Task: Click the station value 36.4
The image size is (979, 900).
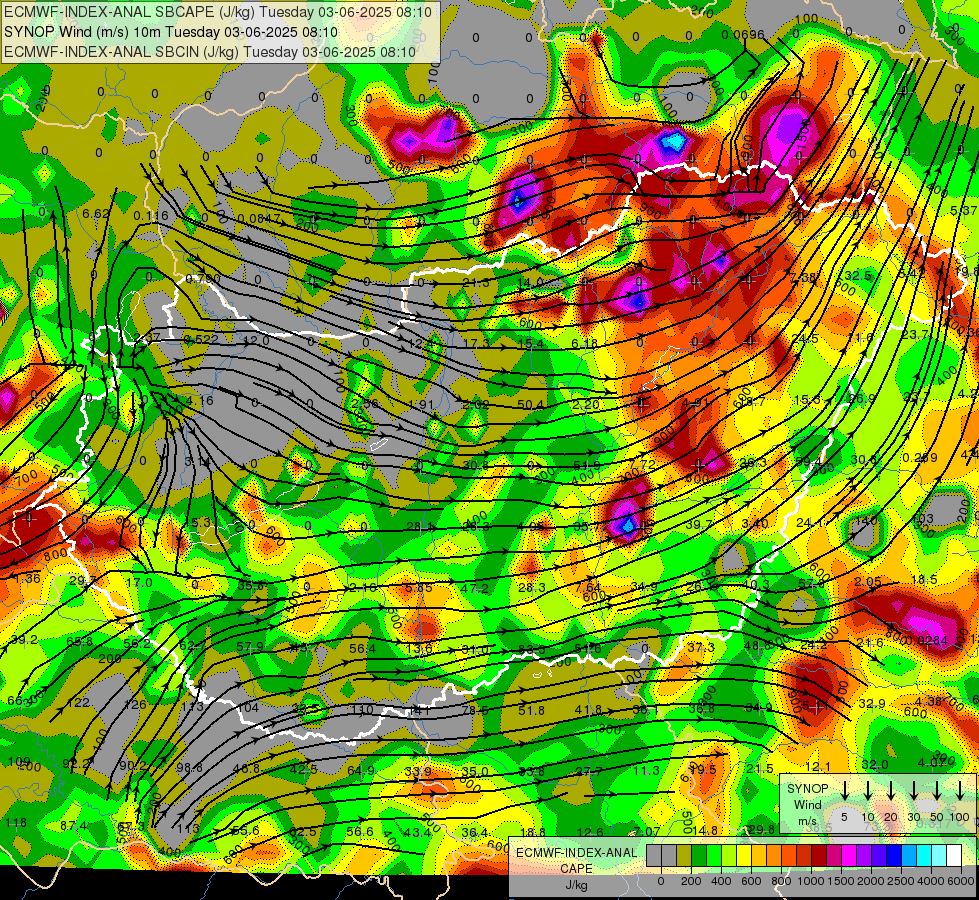Action: pos(475,832)
